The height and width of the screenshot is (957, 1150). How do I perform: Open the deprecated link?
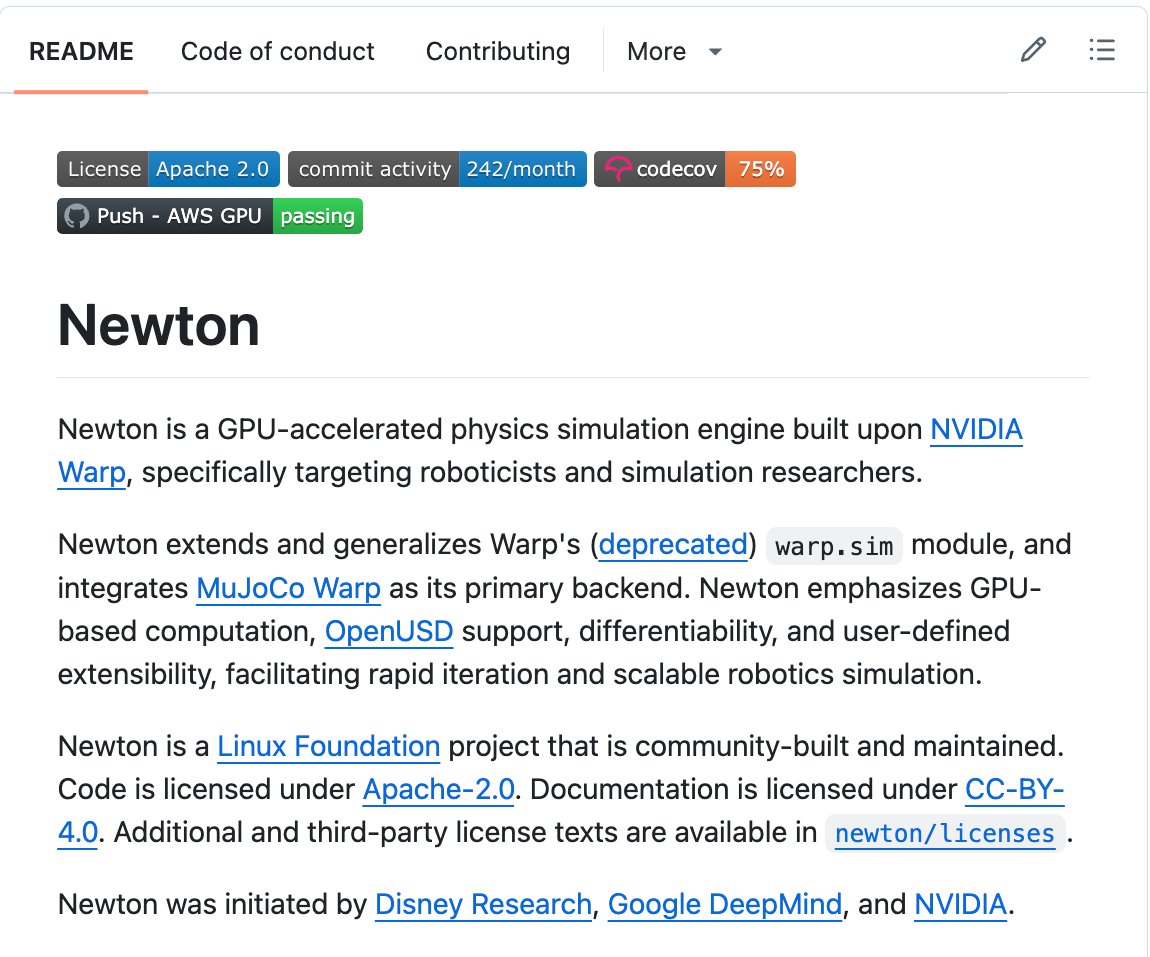coord(673,545)
